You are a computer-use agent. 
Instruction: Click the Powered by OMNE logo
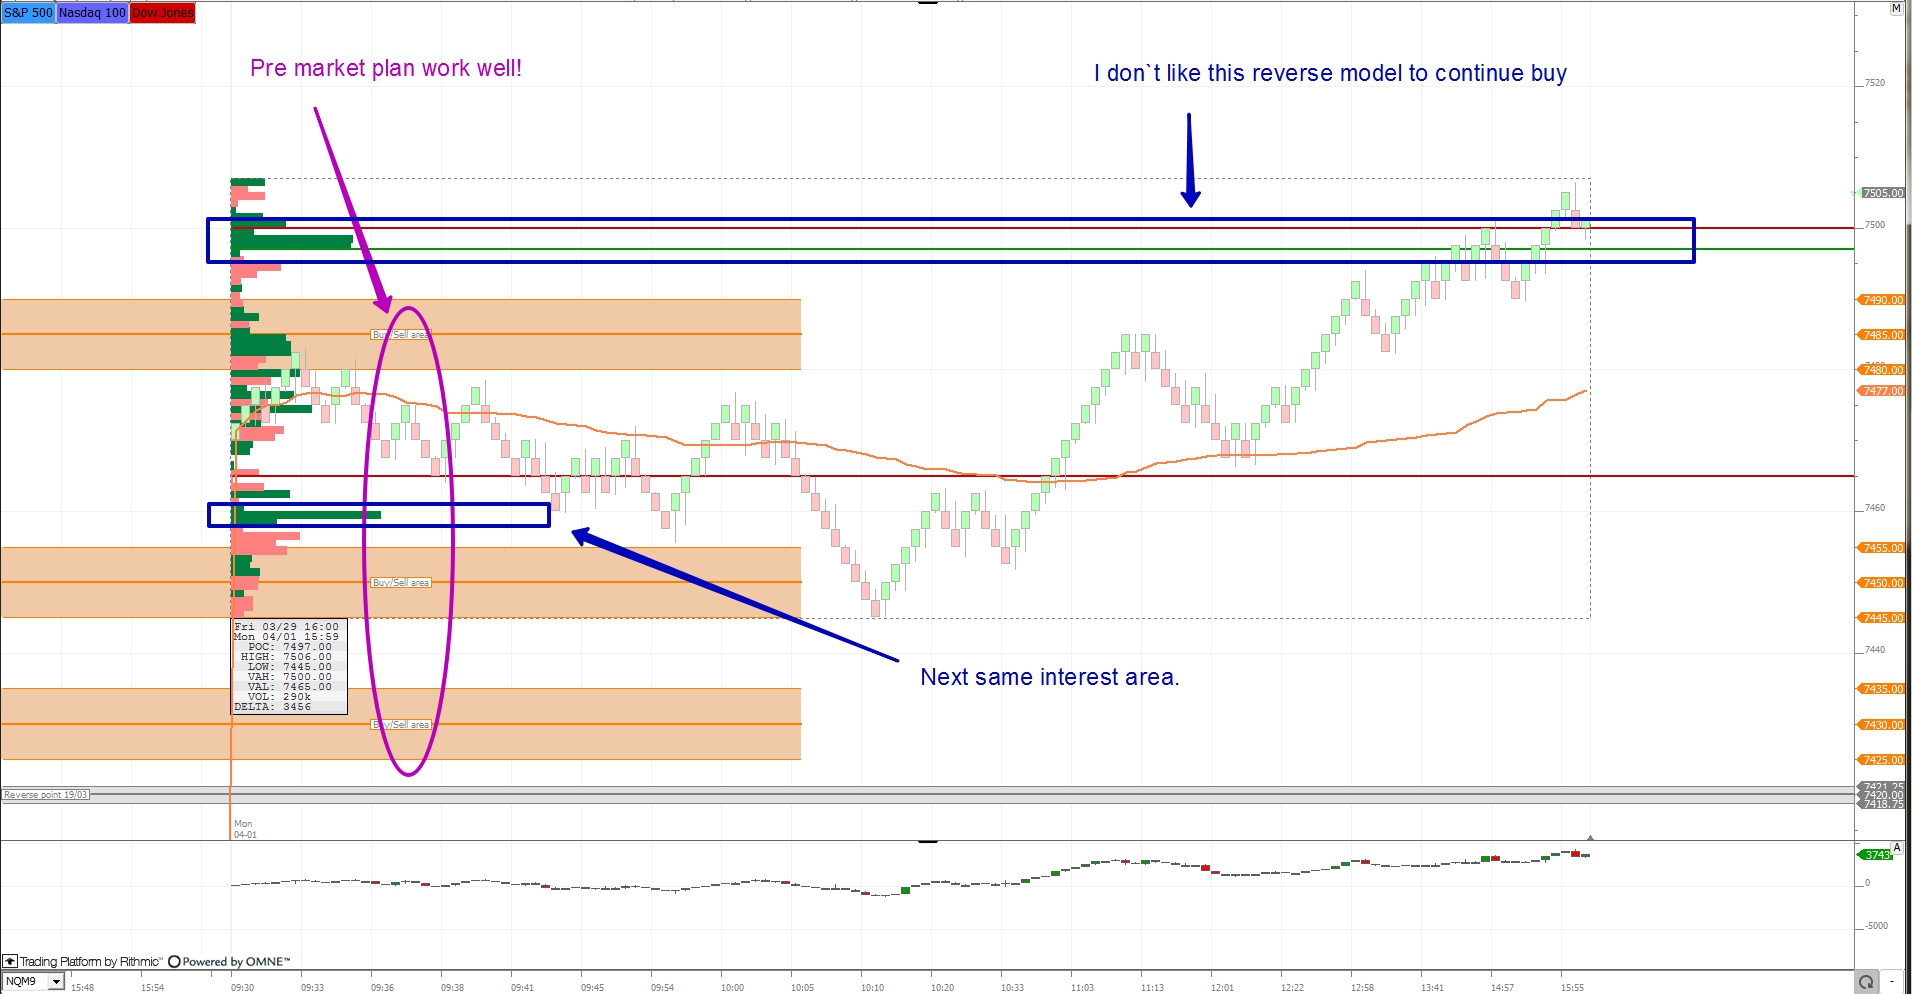click(229, 962)
